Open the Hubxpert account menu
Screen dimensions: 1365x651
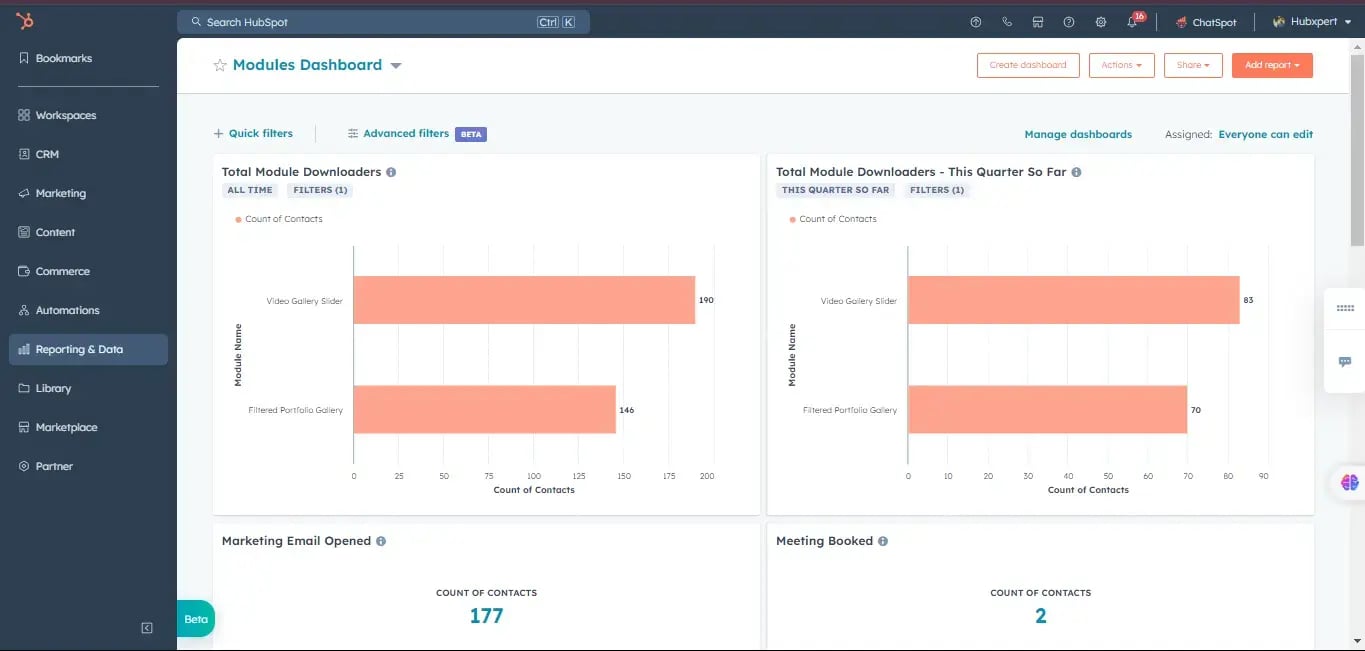(x=1311, y=22)
